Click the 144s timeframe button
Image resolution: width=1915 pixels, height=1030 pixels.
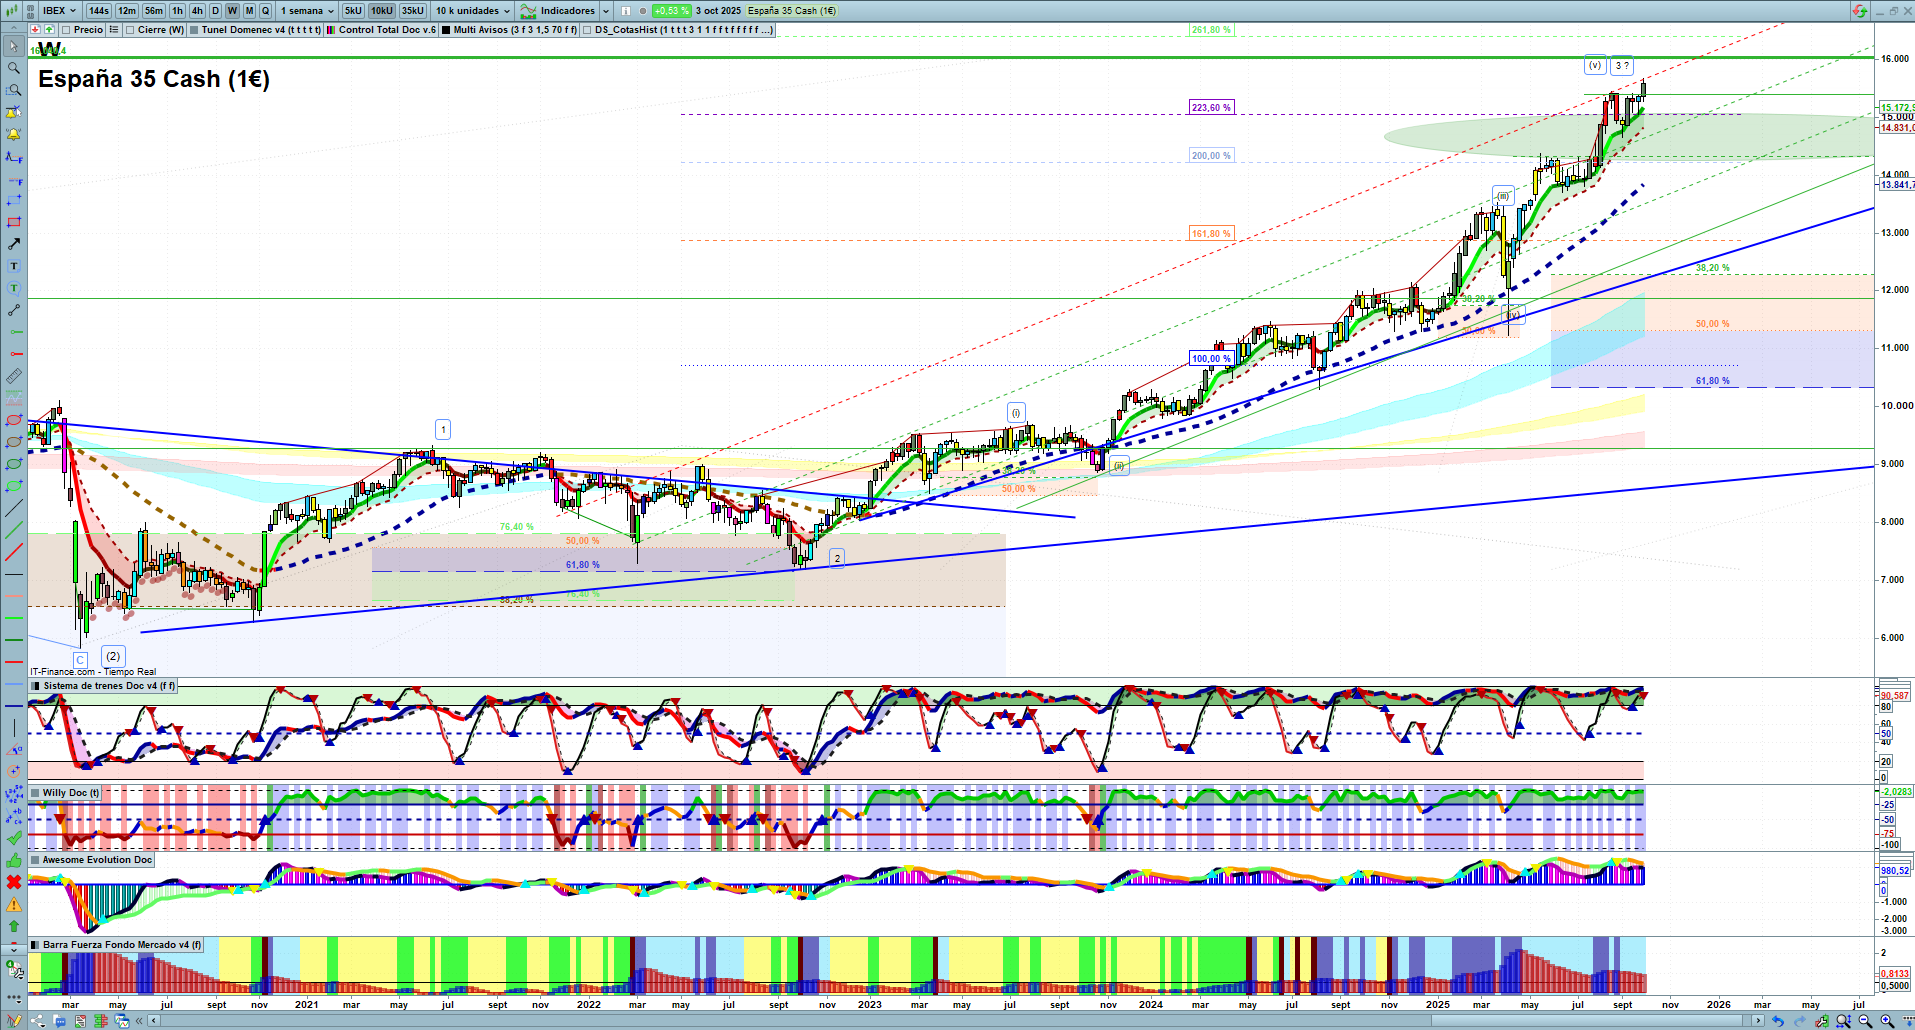(98, 11)
